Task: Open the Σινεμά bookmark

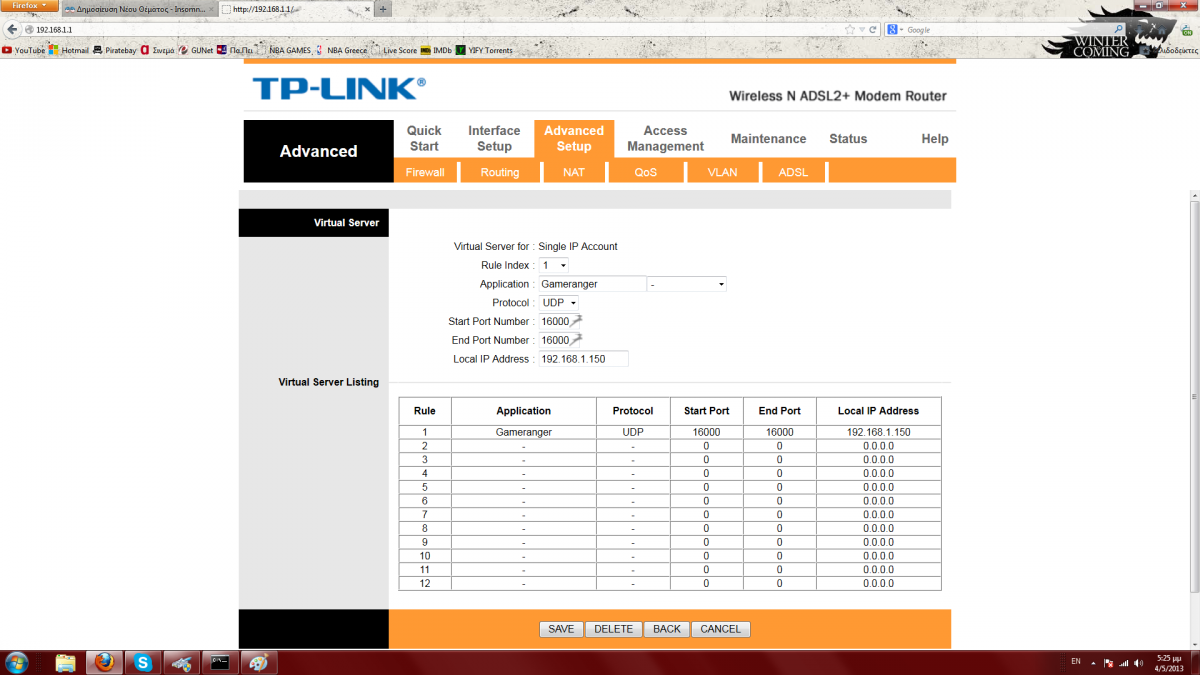Action: pos(158,50)
